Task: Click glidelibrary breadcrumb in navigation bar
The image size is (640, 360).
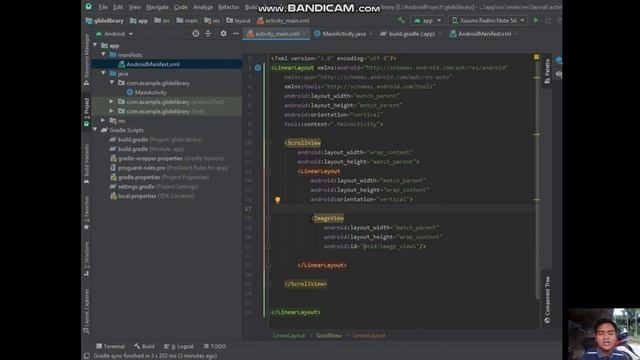Action: point(104,20)
